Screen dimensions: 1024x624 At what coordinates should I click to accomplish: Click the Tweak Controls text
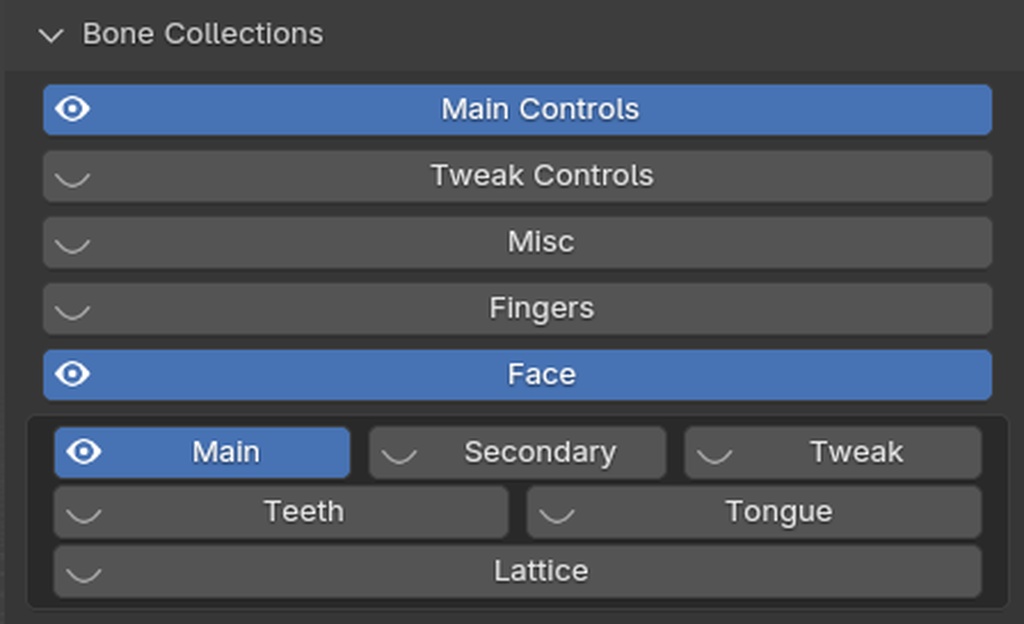pos(541,176)
